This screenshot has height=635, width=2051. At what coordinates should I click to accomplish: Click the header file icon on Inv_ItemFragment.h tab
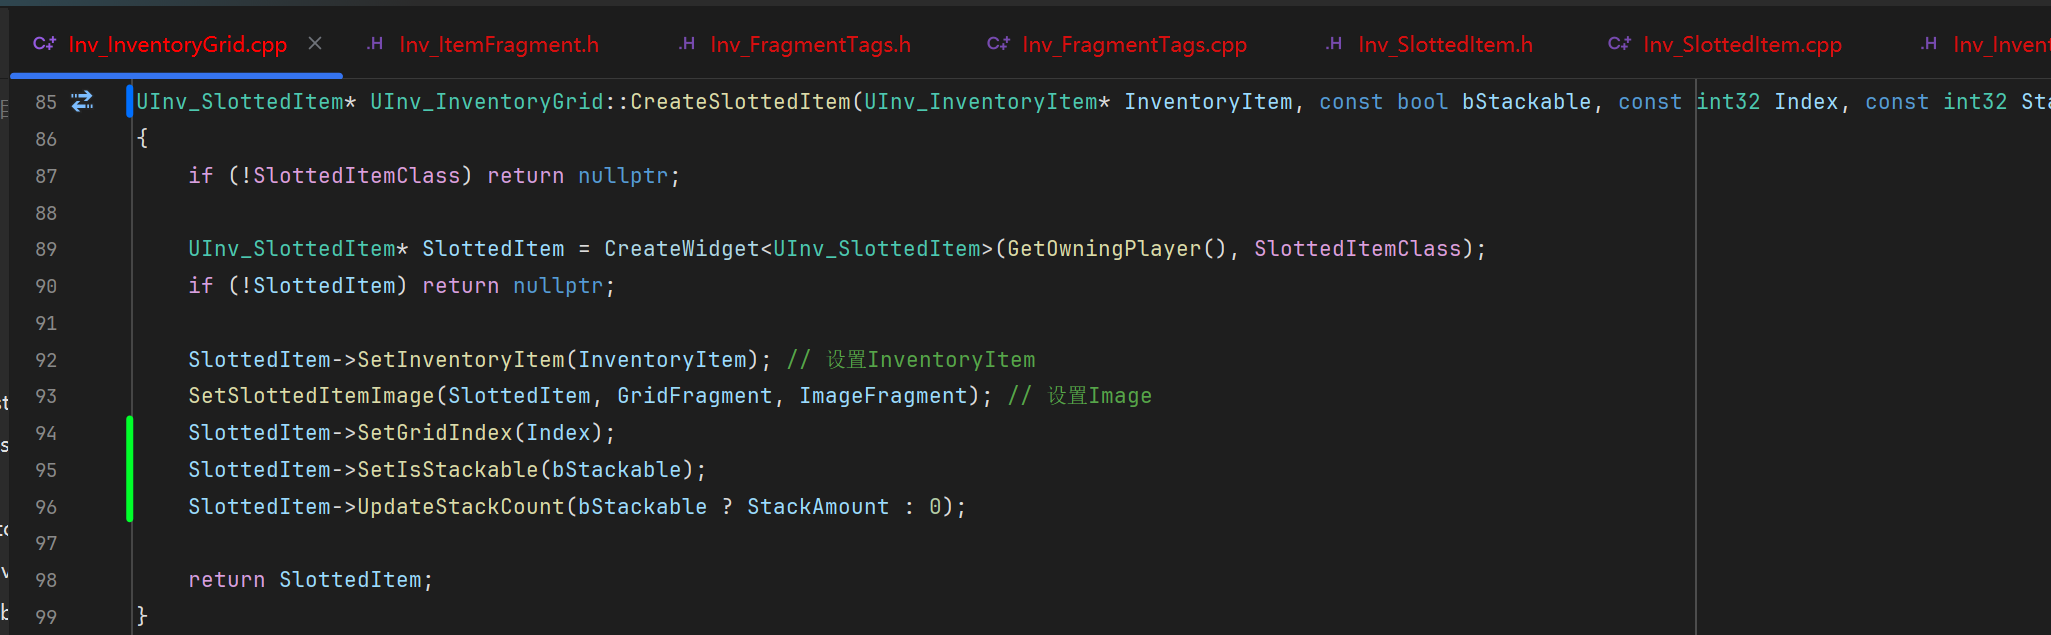(x=375, y=43)
